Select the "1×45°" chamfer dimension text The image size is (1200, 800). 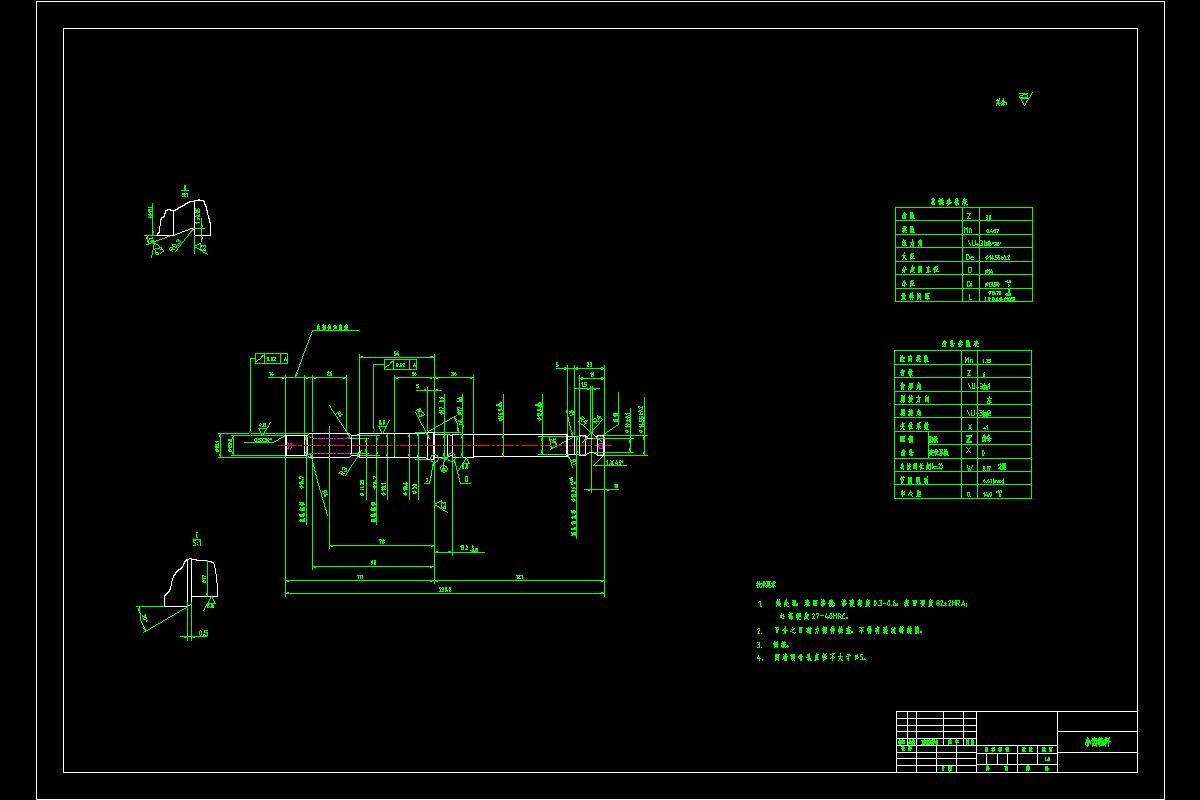615,464
